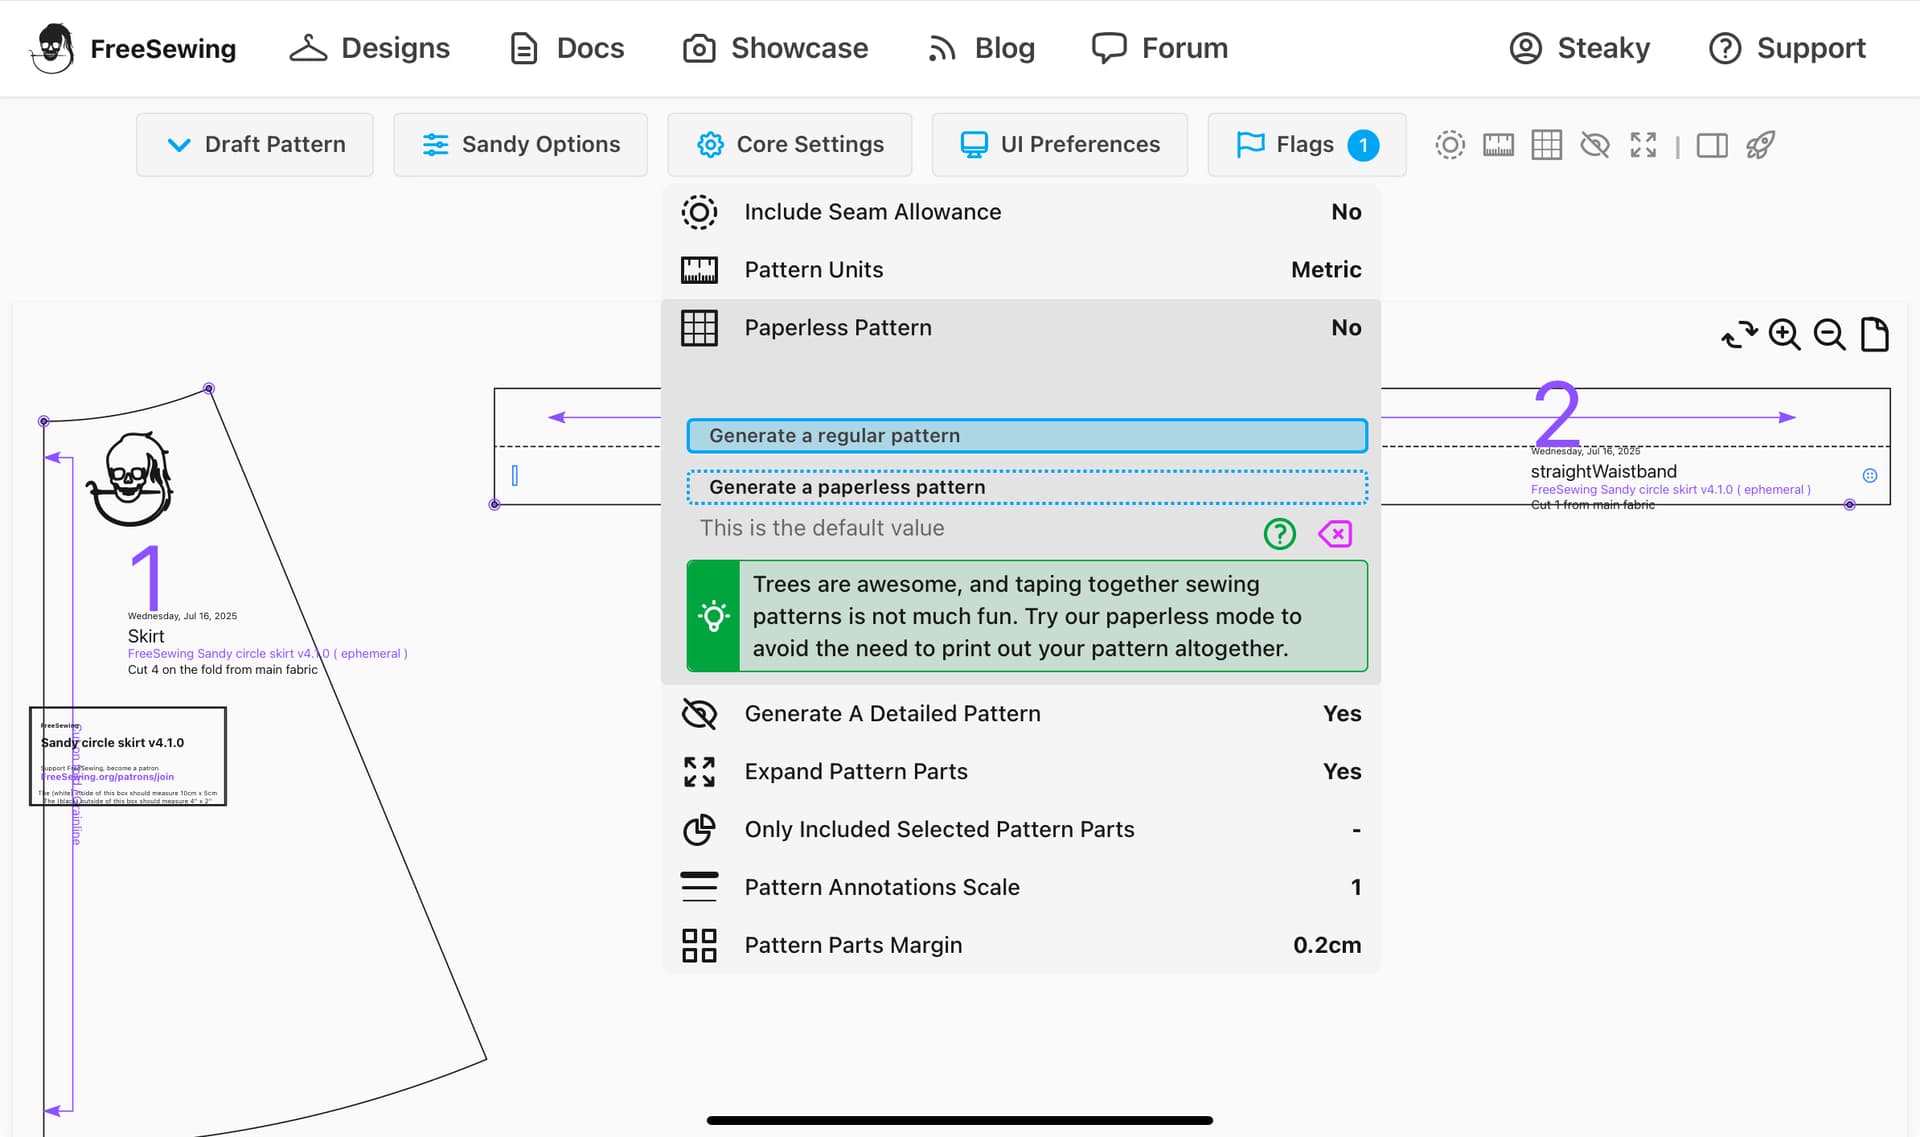Screen dimensions: 1920x1137
Task: Toggle paperless grid icon in toolbar
Action: pyautogui.click(x=1546, y=145)
